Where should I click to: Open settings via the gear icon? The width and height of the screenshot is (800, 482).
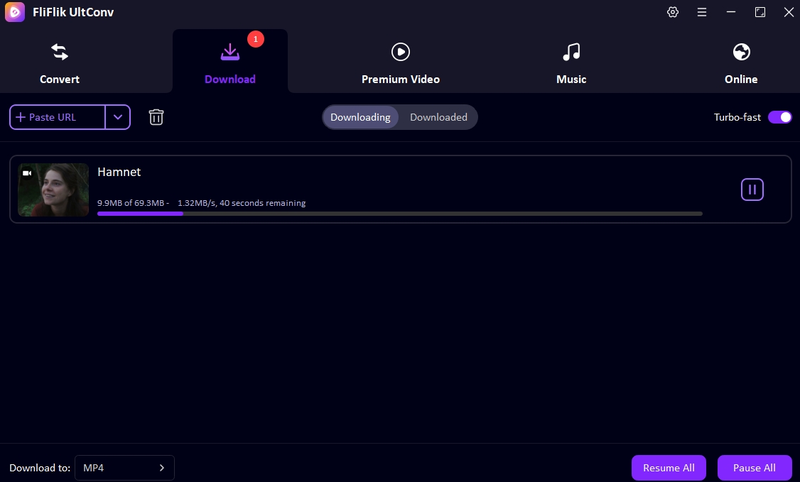click(672, 12)
